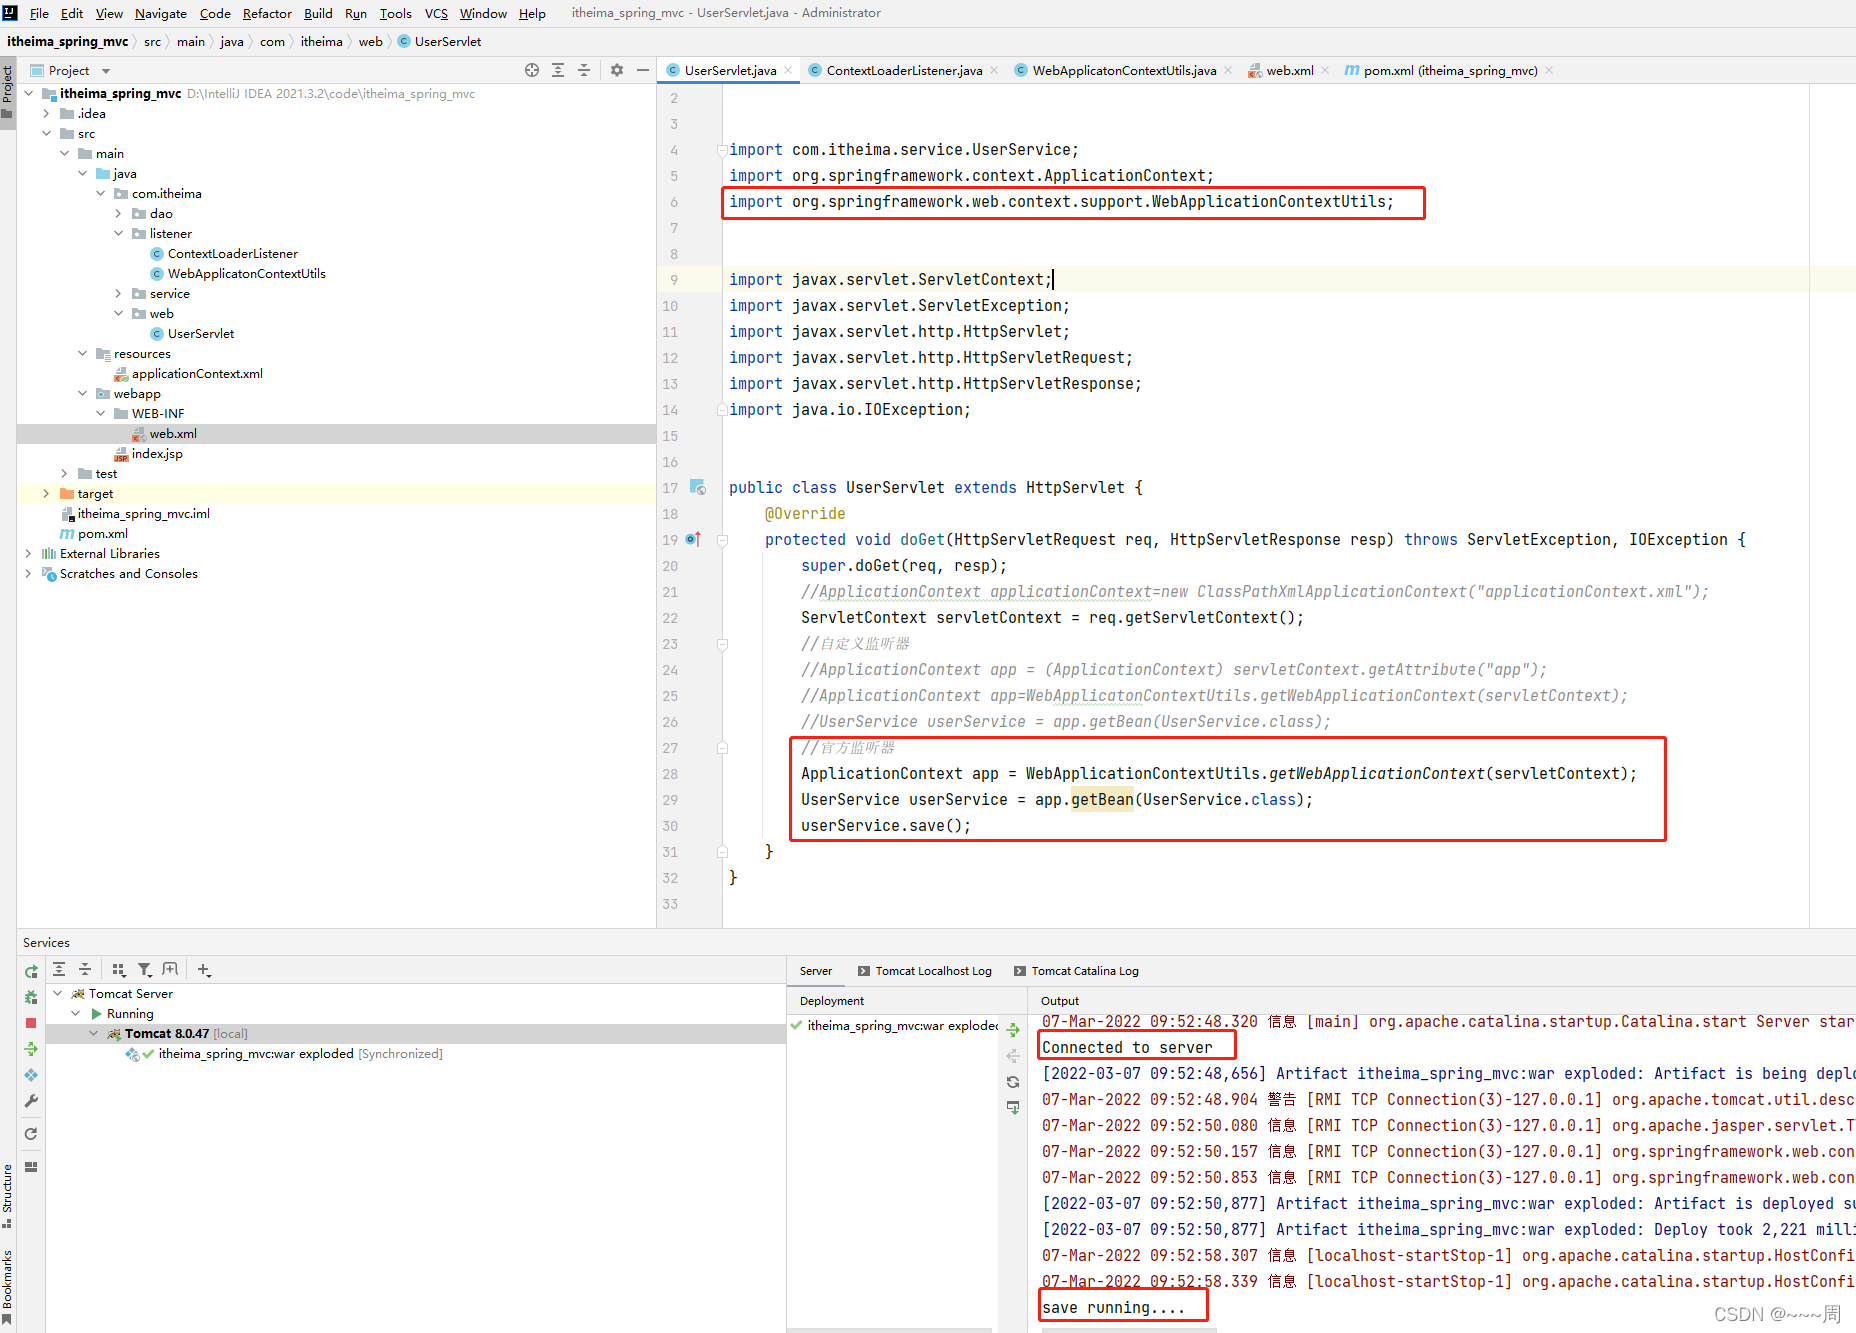The width and height of the screenshot is (1856, 1333).
Task: Open the VCS menu
Action: [x=436, y=13]
